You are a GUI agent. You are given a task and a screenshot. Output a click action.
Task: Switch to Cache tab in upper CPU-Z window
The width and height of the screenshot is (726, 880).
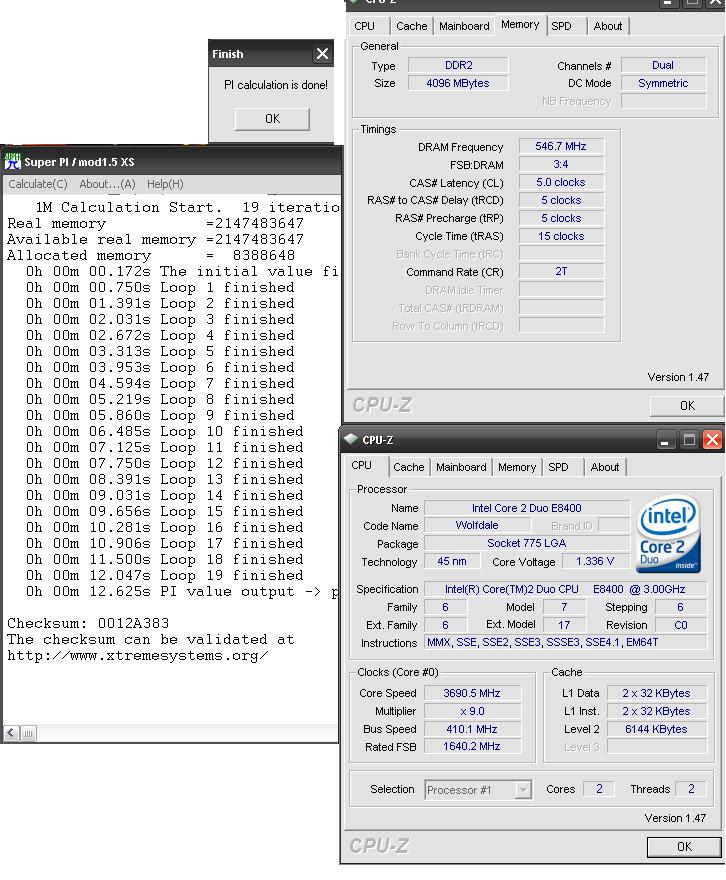[x=411, y=26]
